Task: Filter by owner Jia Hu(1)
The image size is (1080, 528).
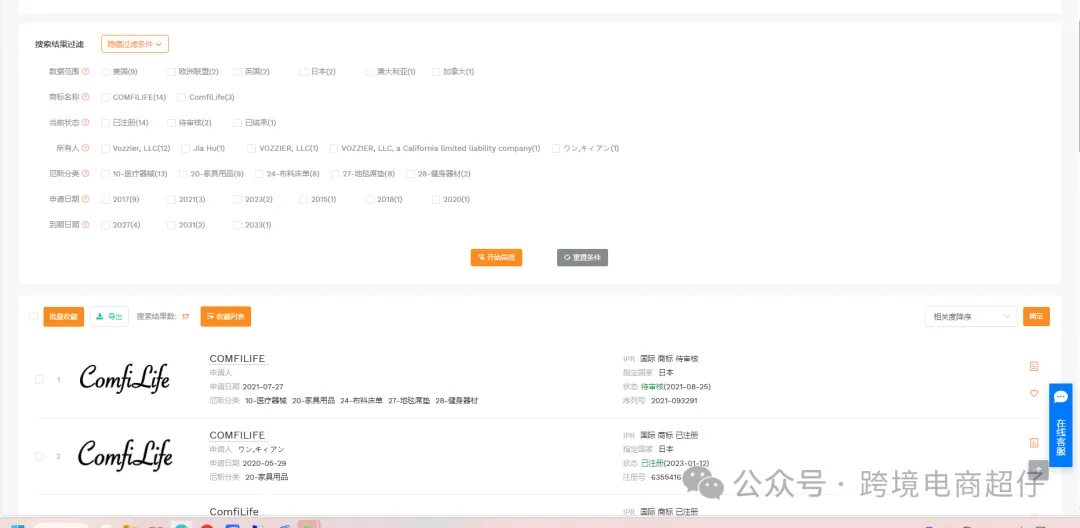Action: [x=185, y=148]
